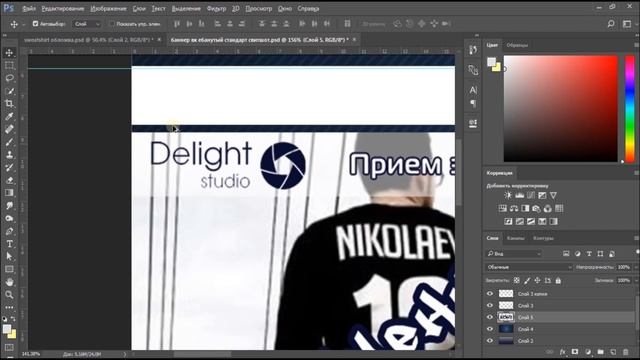Select the Crop tool
The height and width of the screenshot is (360, 640).
tap(9, 104)
